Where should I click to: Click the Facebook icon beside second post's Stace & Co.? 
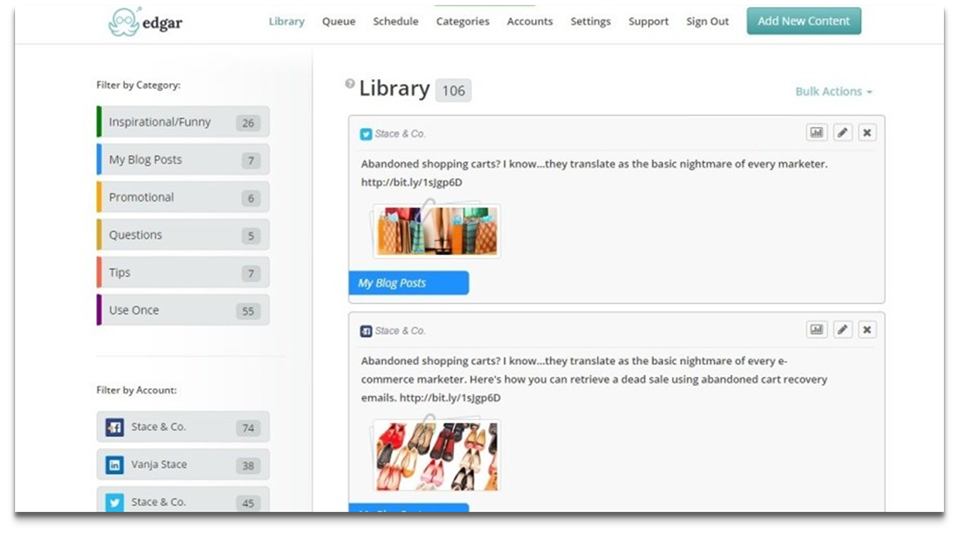[x=366, y=331]
